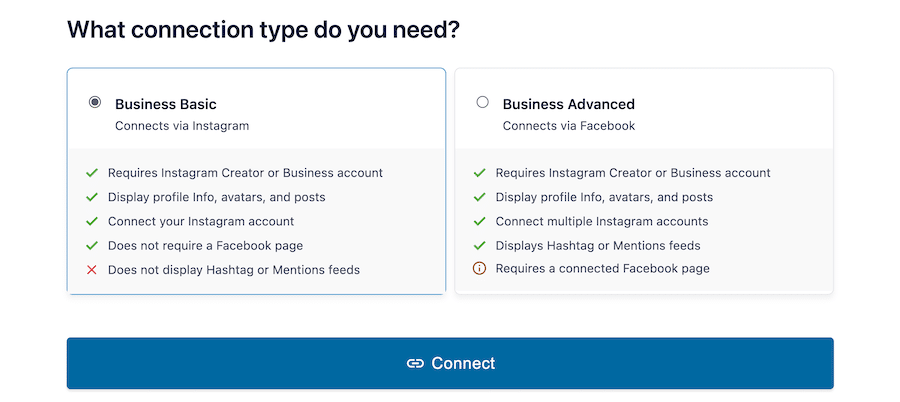900x402 pixels.
Task: Click 'Requires a connected Facebook page' text
Action: [x=602, y=269]
